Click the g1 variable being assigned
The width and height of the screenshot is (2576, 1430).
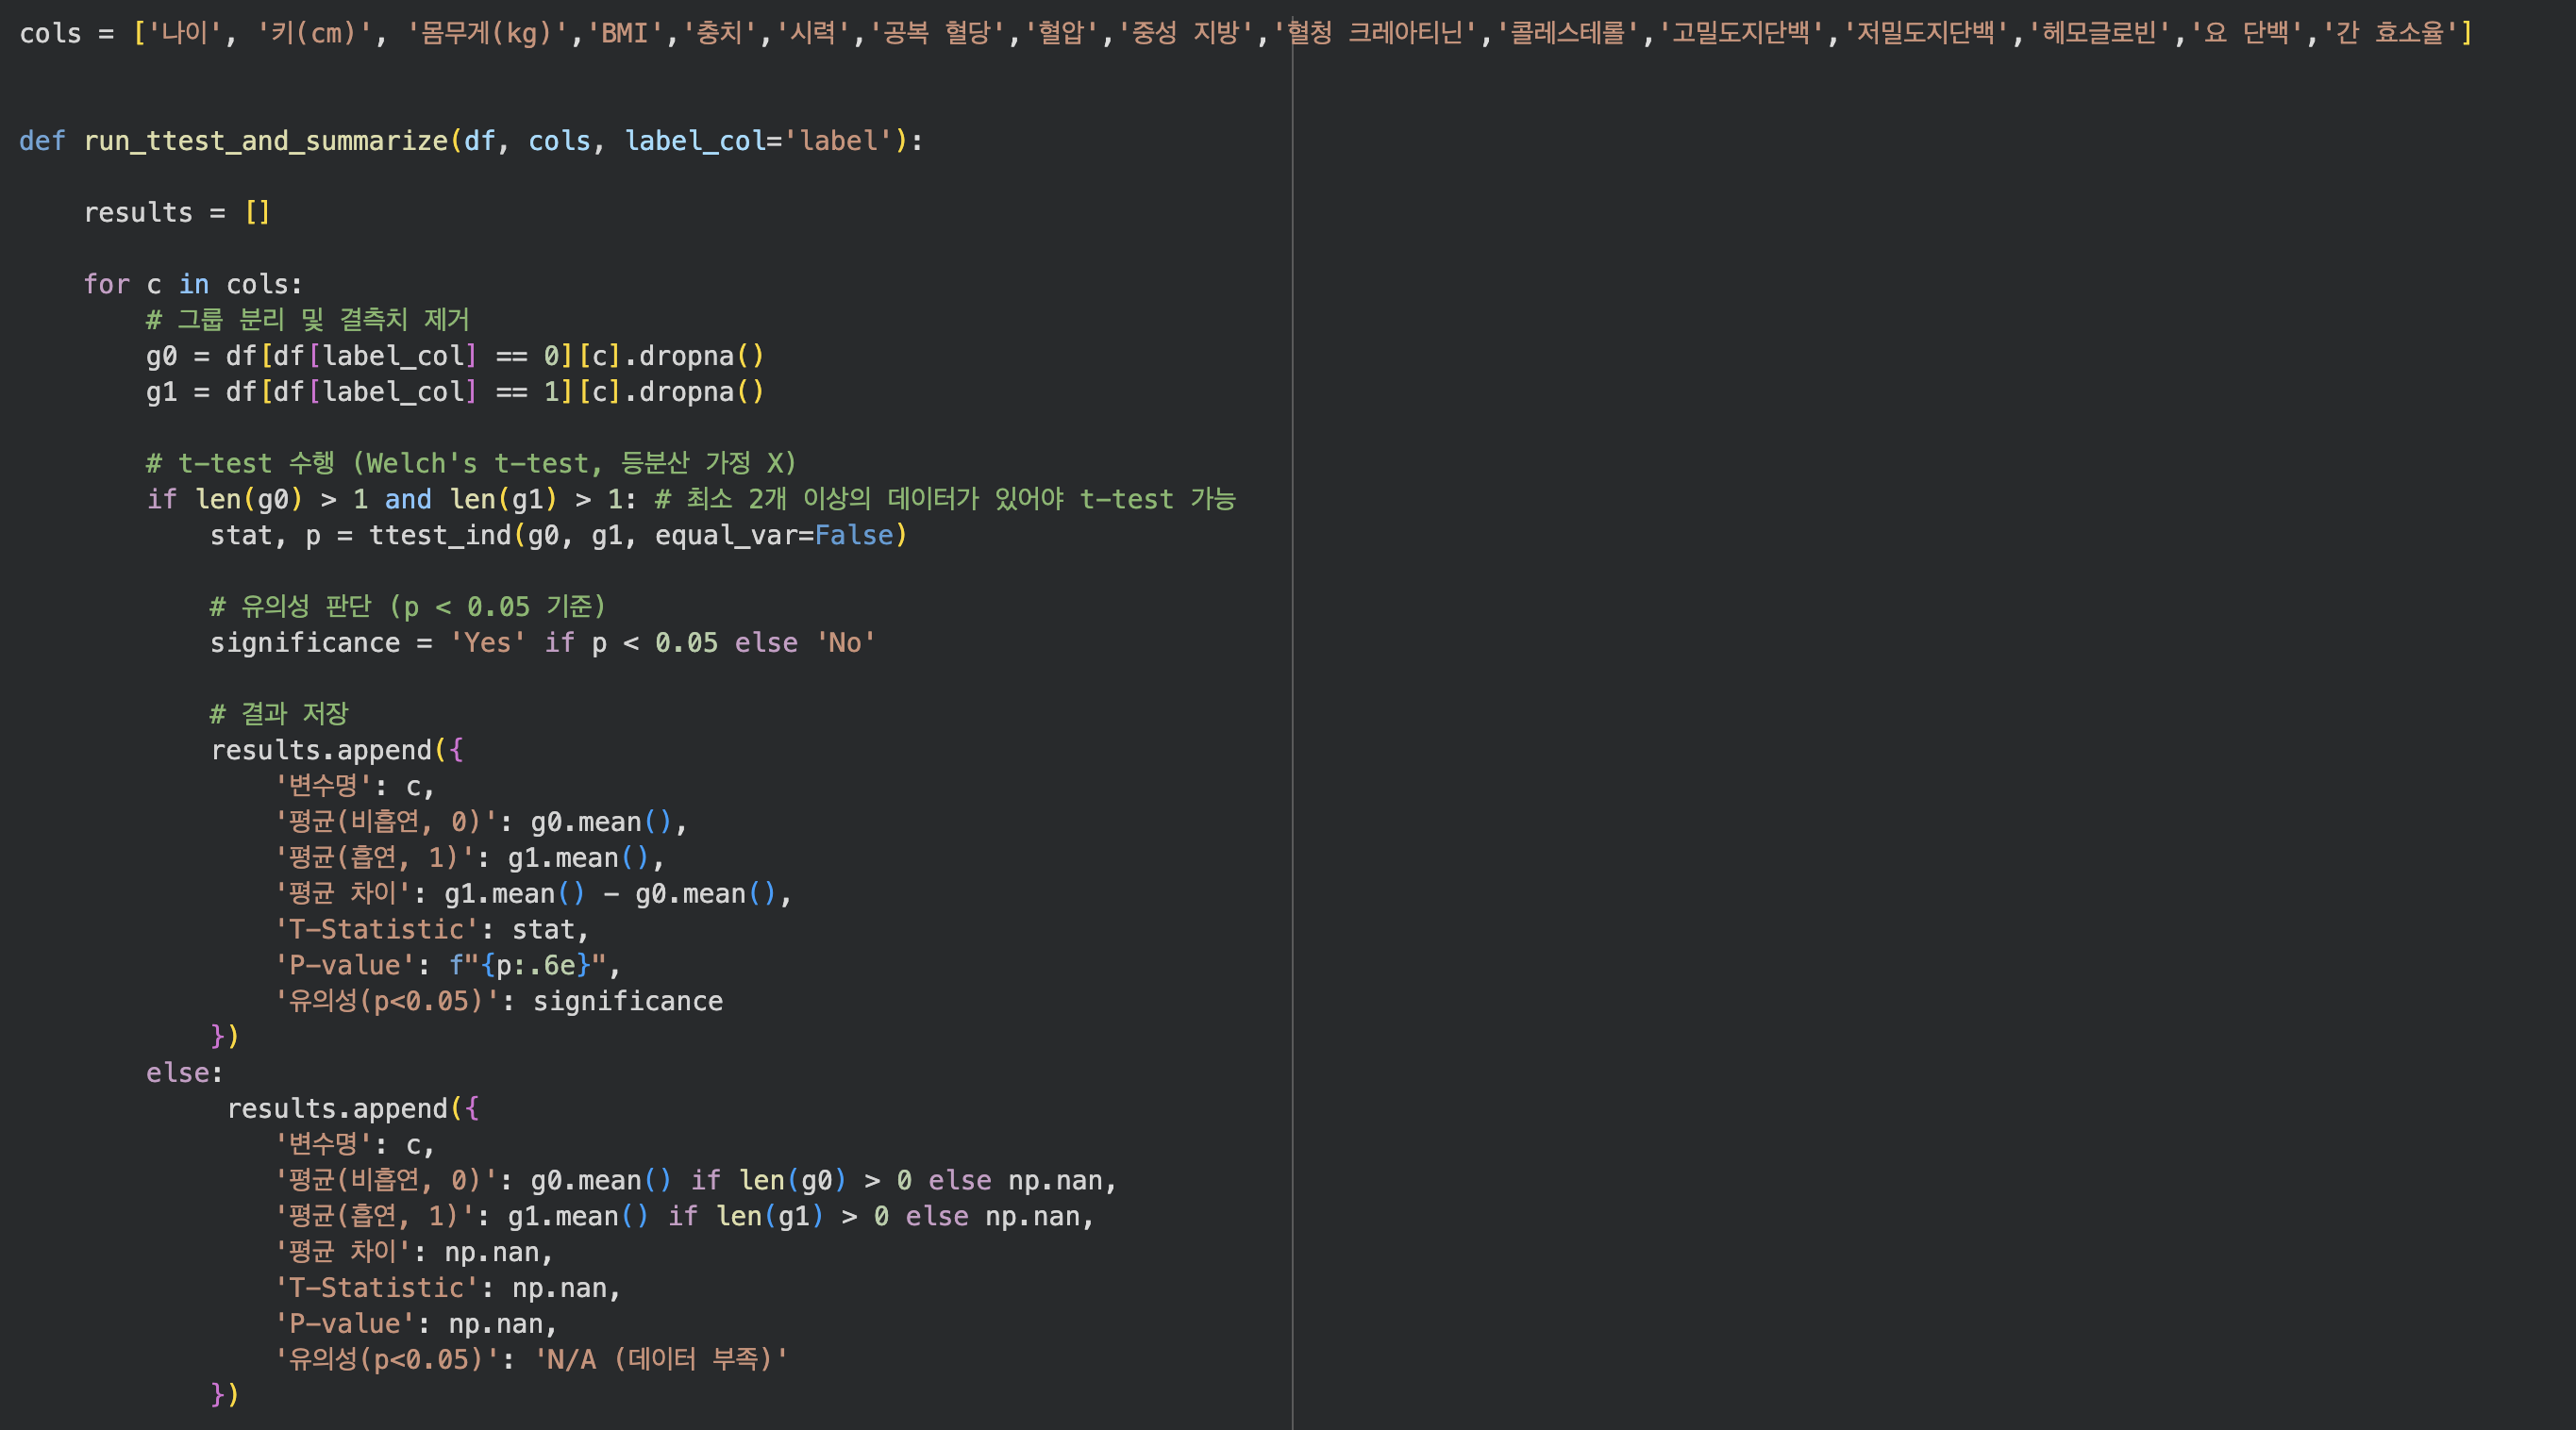(161, 392)
